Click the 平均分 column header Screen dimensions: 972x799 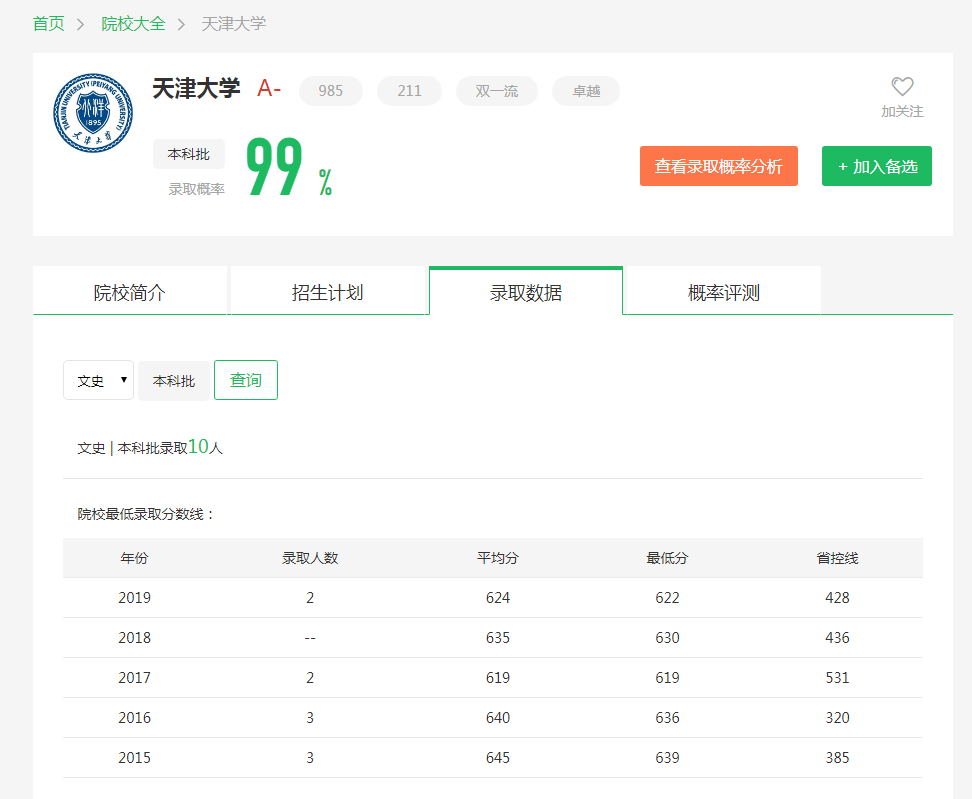(x=498, y=558)
